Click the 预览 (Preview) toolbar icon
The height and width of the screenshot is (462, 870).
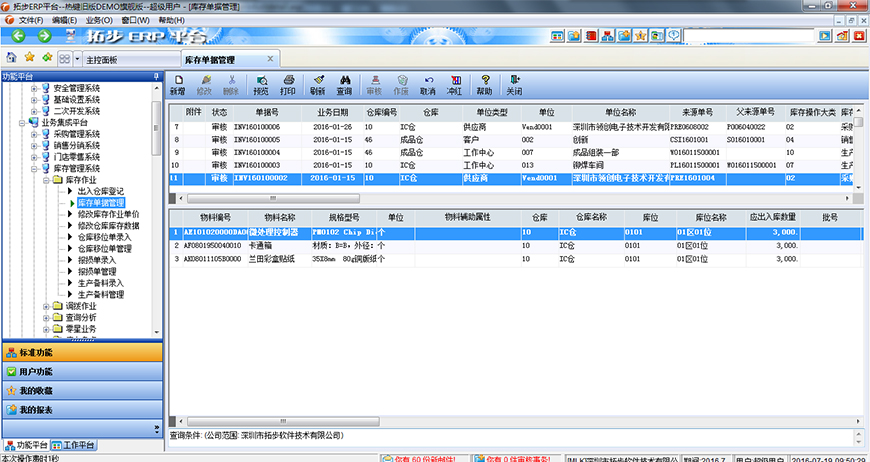(261, 84)
